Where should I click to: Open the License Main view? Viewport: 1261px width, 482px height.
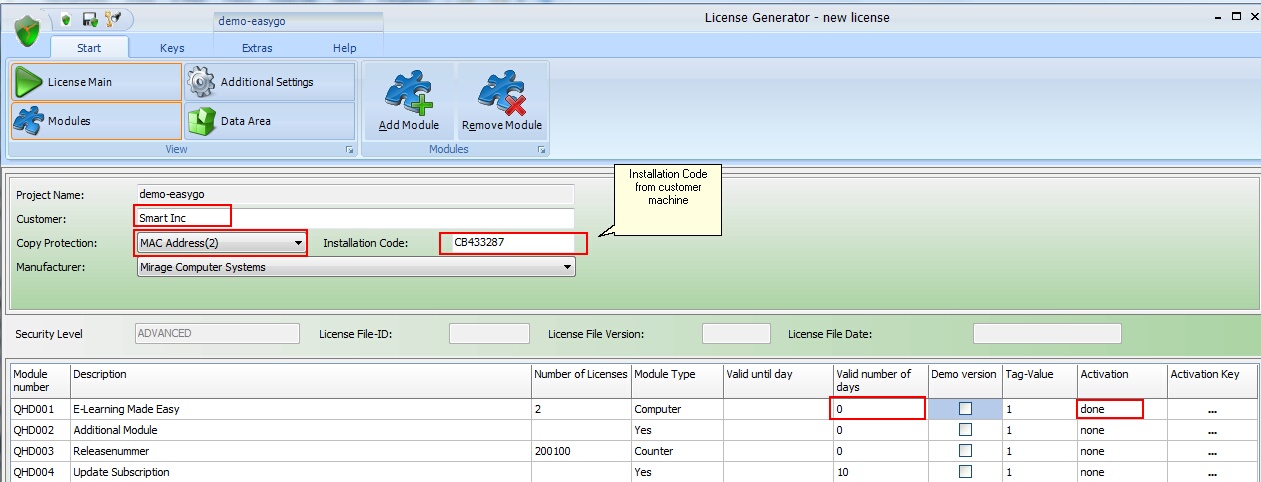click(96, 82)
